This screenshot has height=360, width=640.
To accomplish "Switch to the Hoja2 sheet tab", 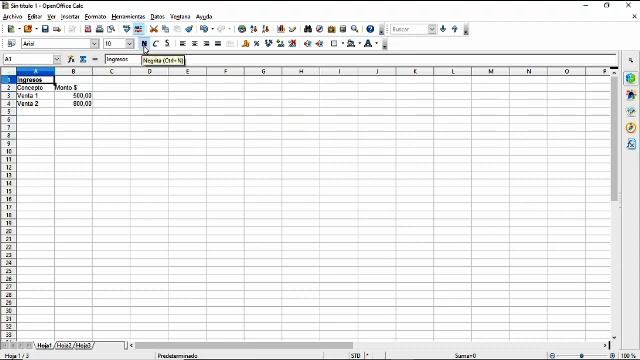I will (64, 345).
